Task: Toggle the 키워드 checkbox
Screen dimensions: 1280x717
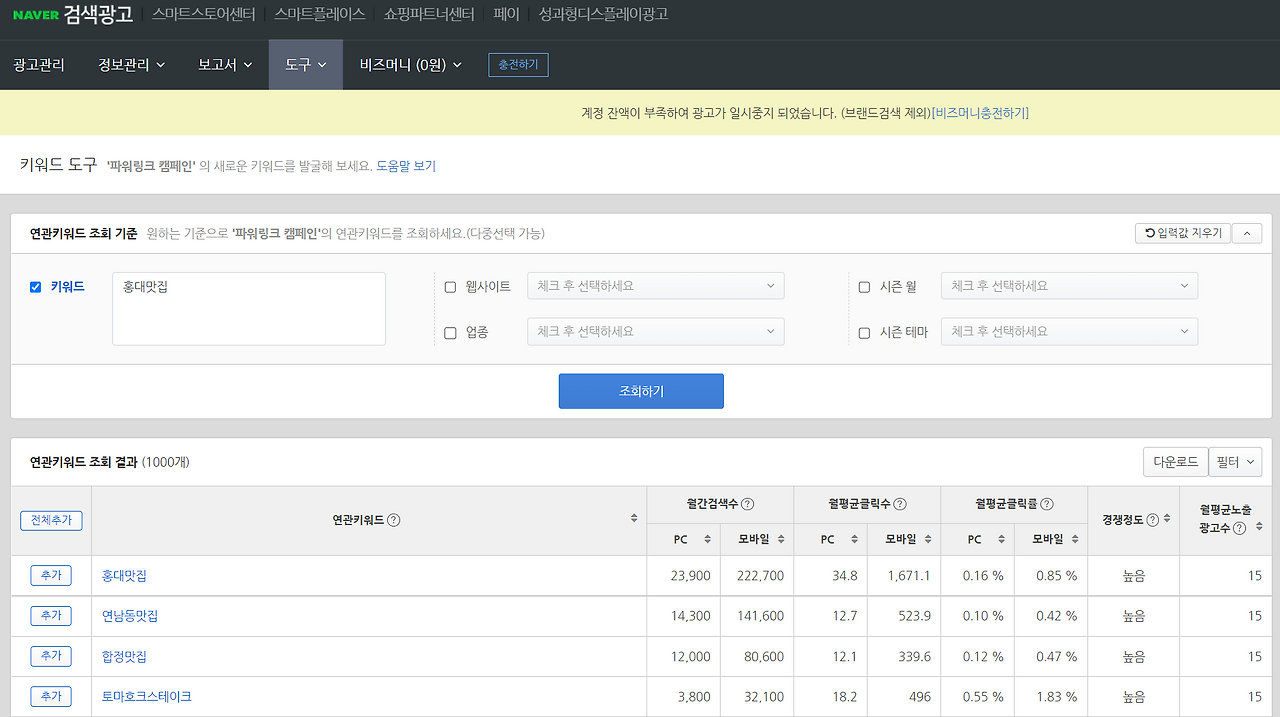Action: pos(36,287)
